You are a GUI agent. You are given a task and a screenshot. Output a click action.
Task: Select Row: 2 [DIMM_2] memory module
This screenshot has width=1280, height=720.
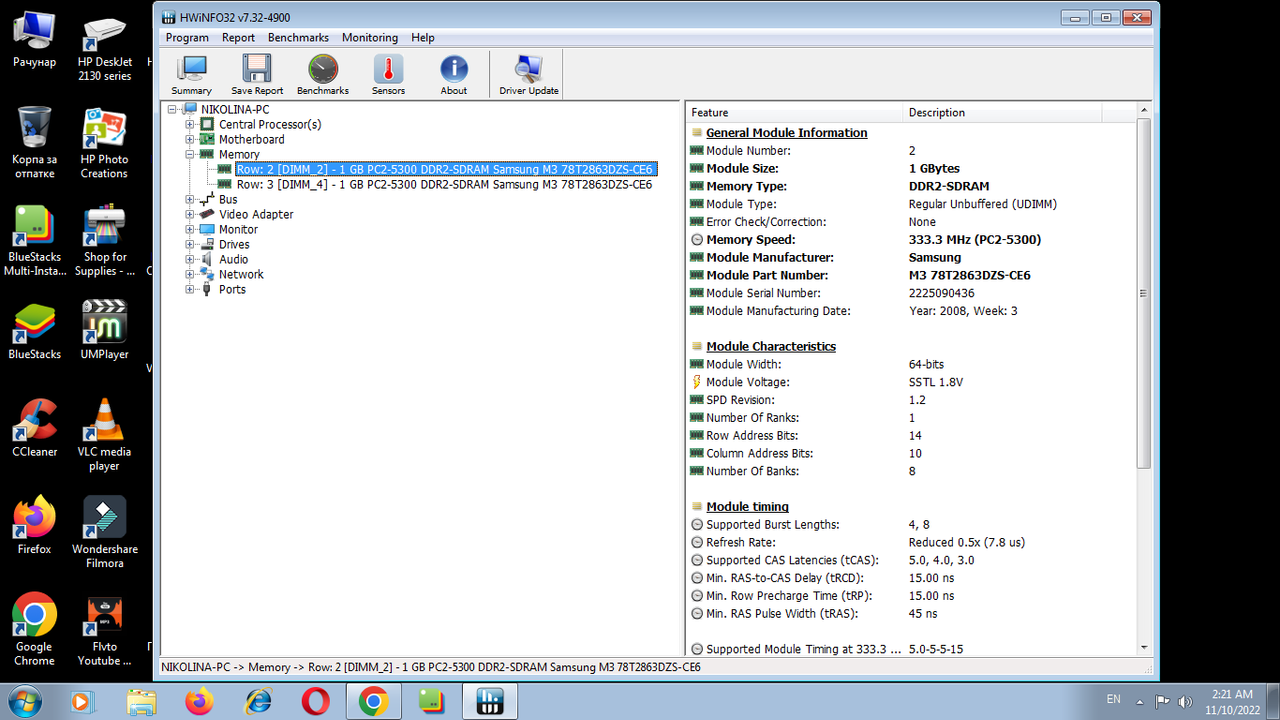(x=445, y=169)
